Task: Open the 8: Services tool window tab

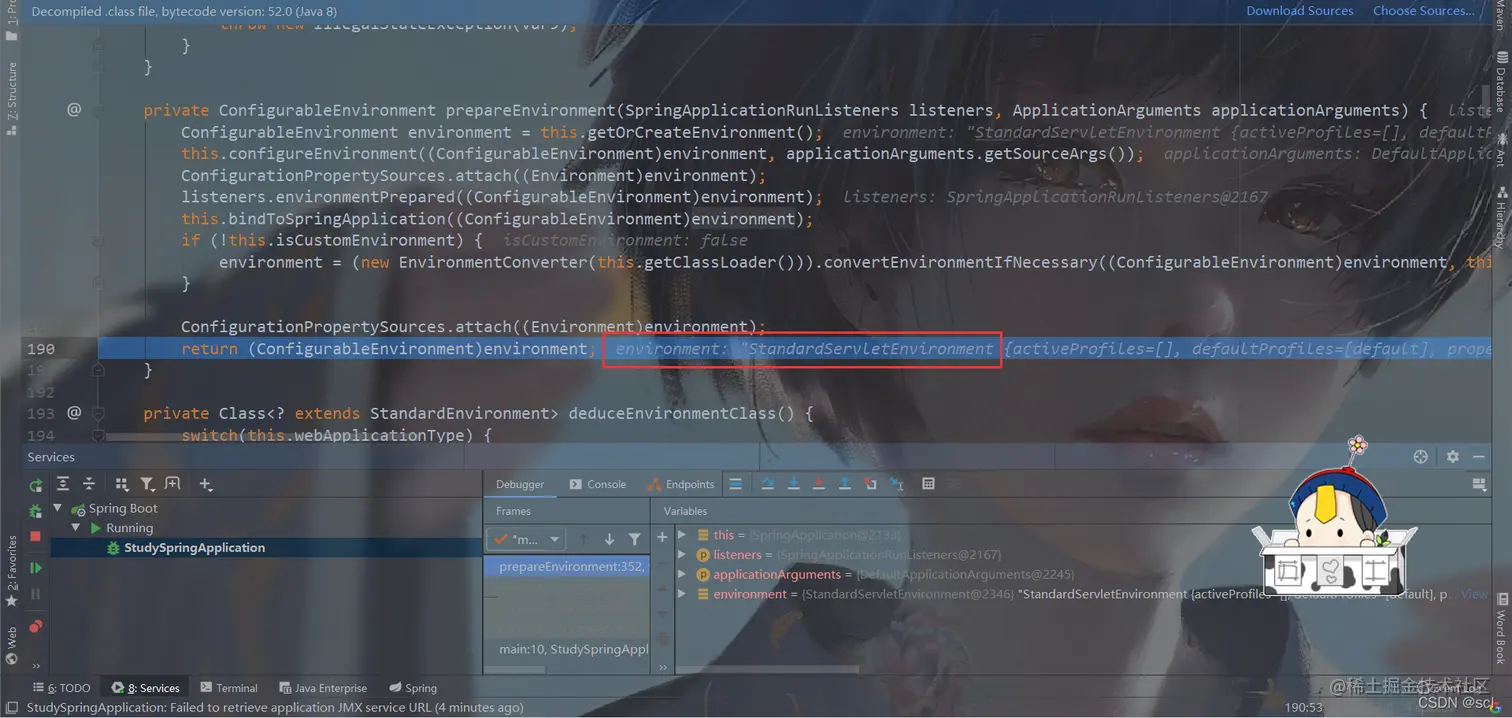Action: (146, 688)
